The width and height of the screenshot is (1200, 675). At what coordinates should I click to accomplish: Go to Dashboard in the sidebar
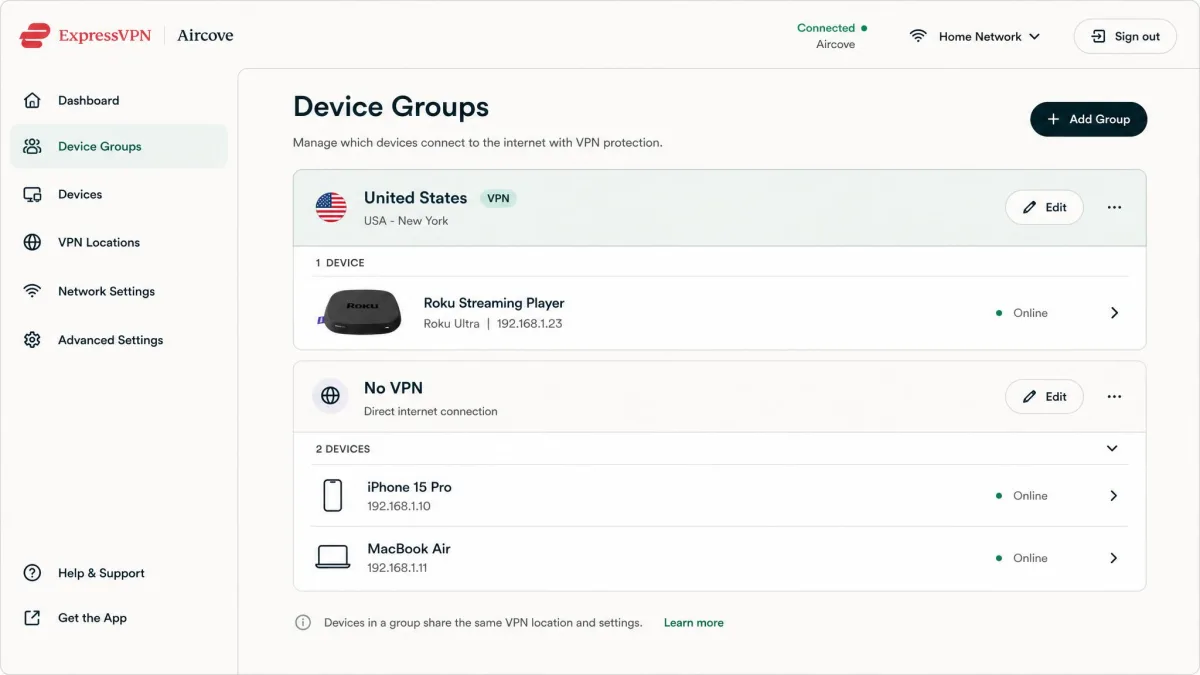(x=119, y=100)
